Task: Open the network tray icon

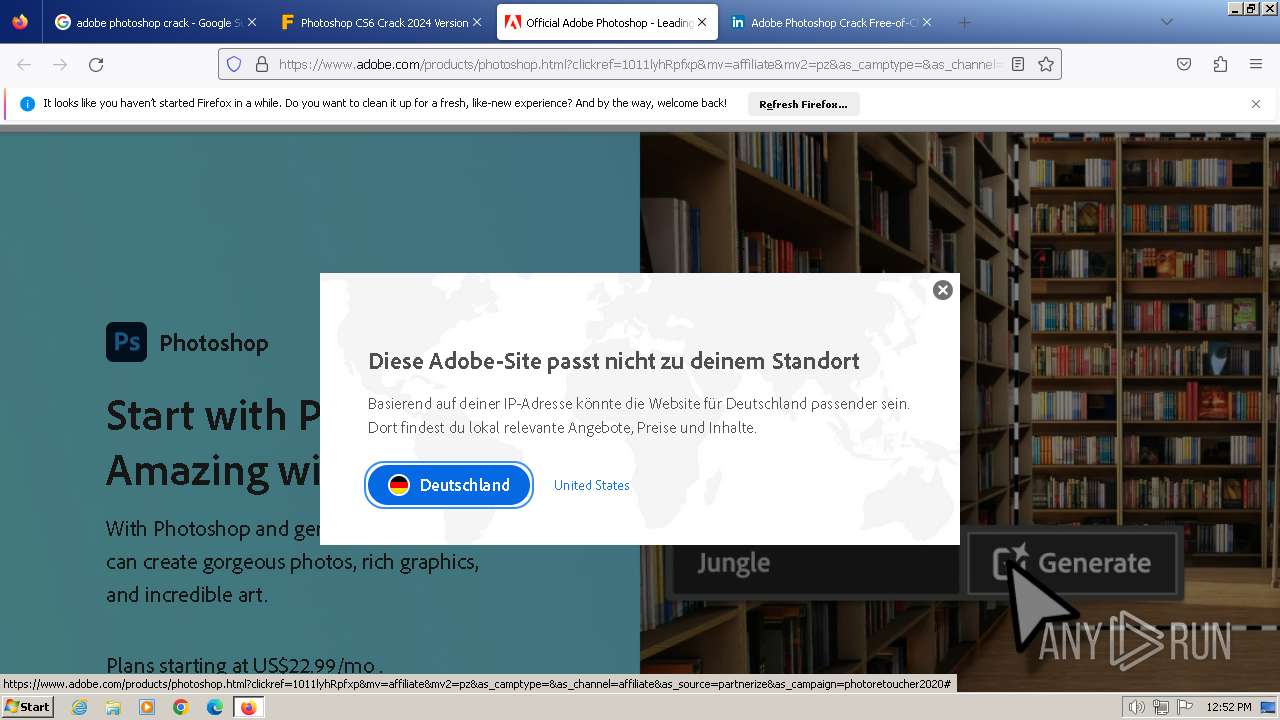Action: [1160, 707]
